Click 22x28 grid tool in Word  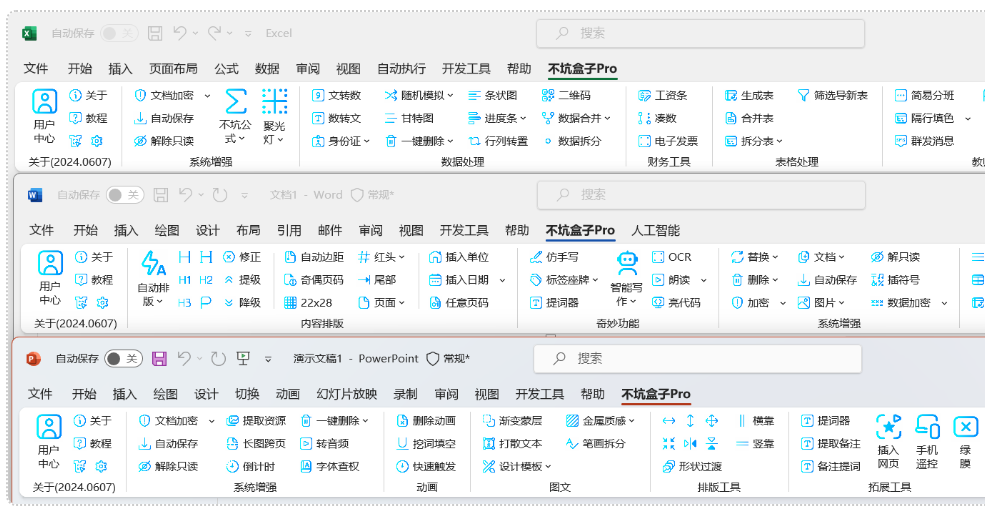(x=308, y=303)
